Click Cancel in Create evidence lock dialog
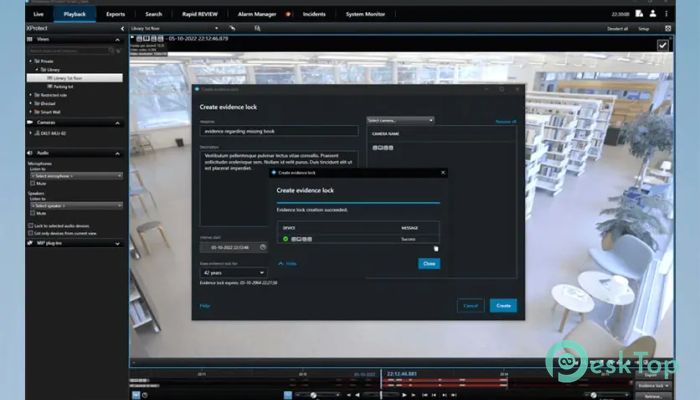 471,306
